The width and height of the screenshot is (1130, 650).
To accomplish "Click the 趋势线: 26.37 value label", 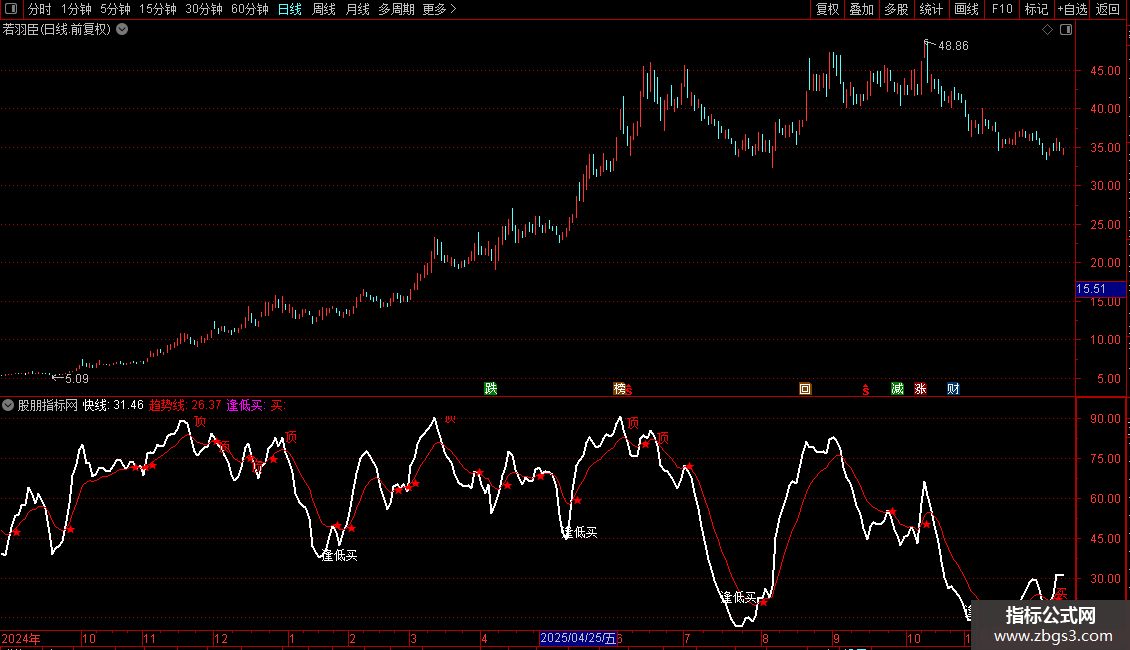I will (x=185, y=406).
